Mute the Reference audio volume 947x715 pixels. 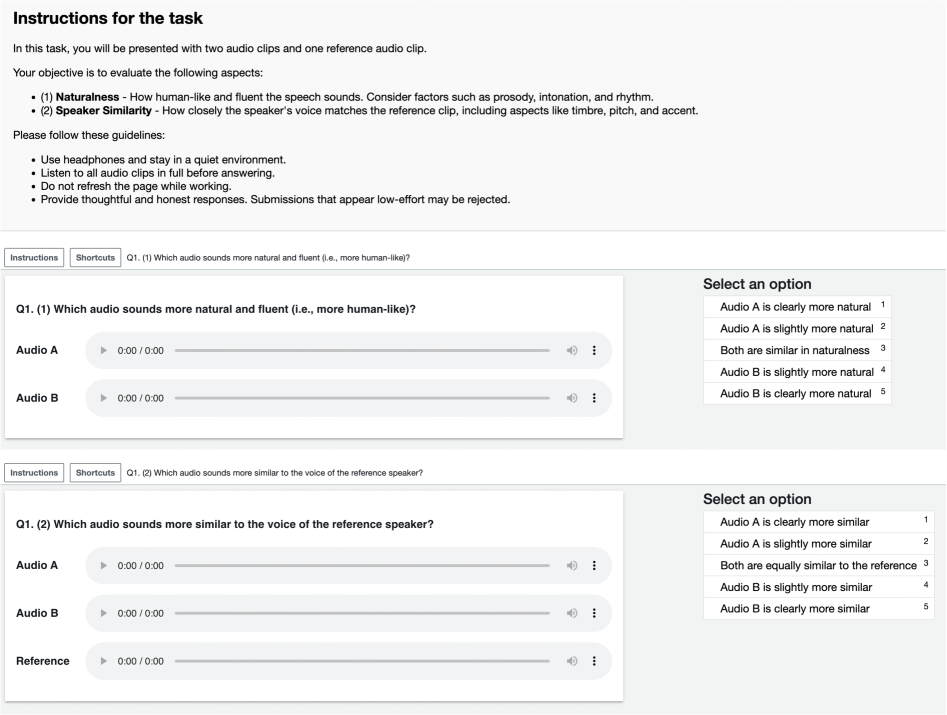[x=570, y=661]
